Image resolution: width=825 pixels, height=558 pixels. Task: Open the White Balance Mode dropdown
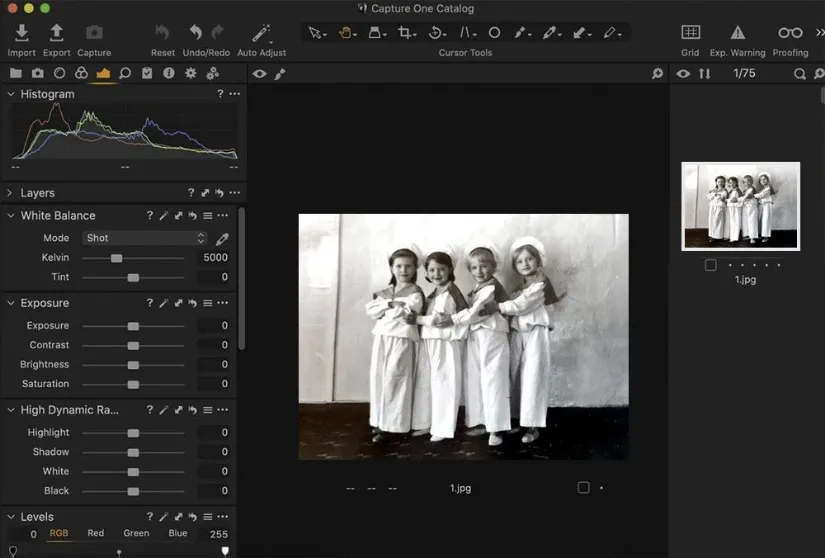tap(145, 239)
